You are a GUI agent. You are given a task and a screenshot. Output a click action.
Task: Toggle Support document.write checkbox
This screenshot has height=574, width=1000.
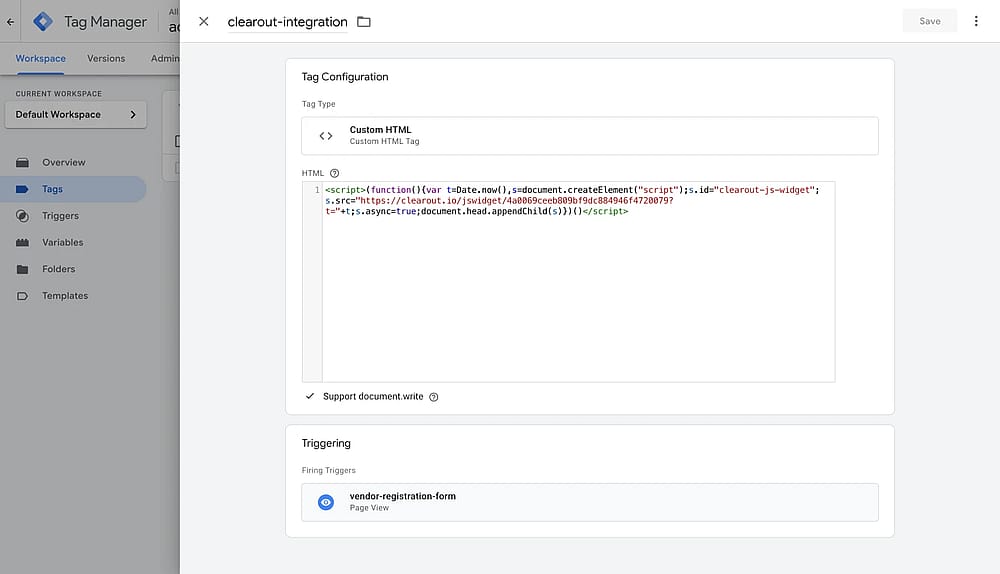tap(310, 396)
